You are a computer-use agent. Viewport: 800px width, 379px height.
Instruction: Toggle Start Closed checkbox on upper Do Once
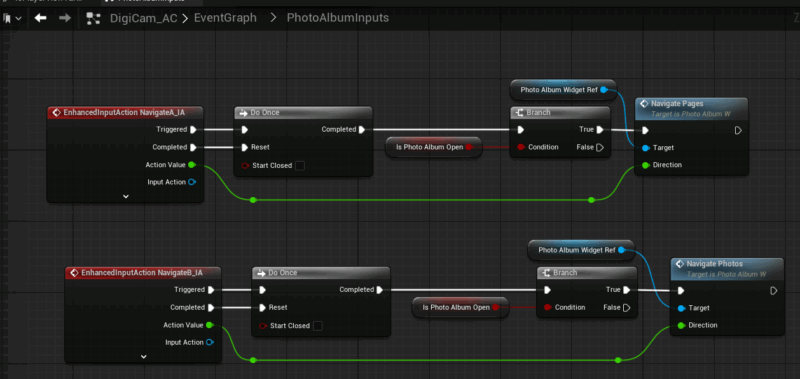[300, 165]
